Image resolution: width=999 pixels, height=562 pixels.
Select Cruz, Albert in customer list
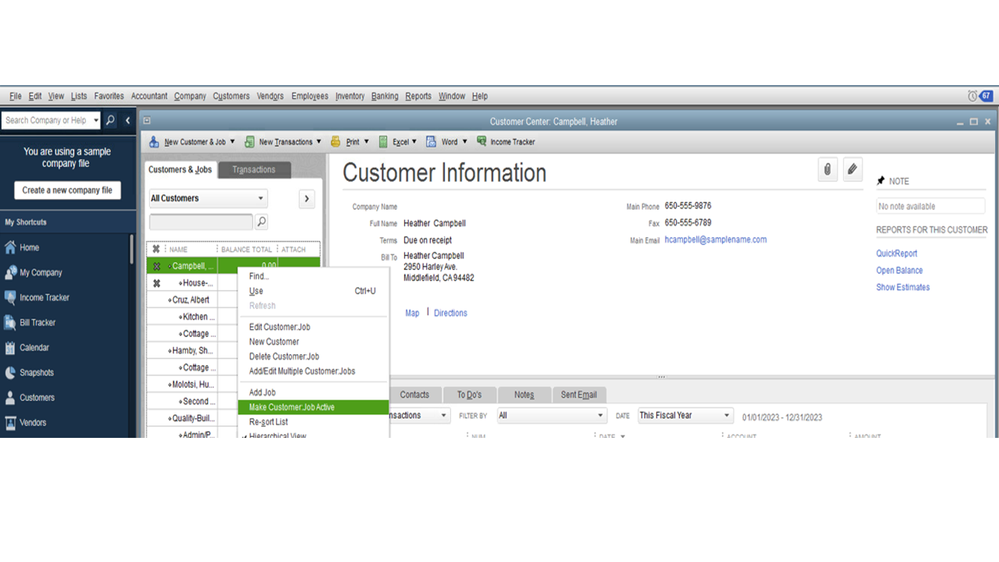(190, 299)
